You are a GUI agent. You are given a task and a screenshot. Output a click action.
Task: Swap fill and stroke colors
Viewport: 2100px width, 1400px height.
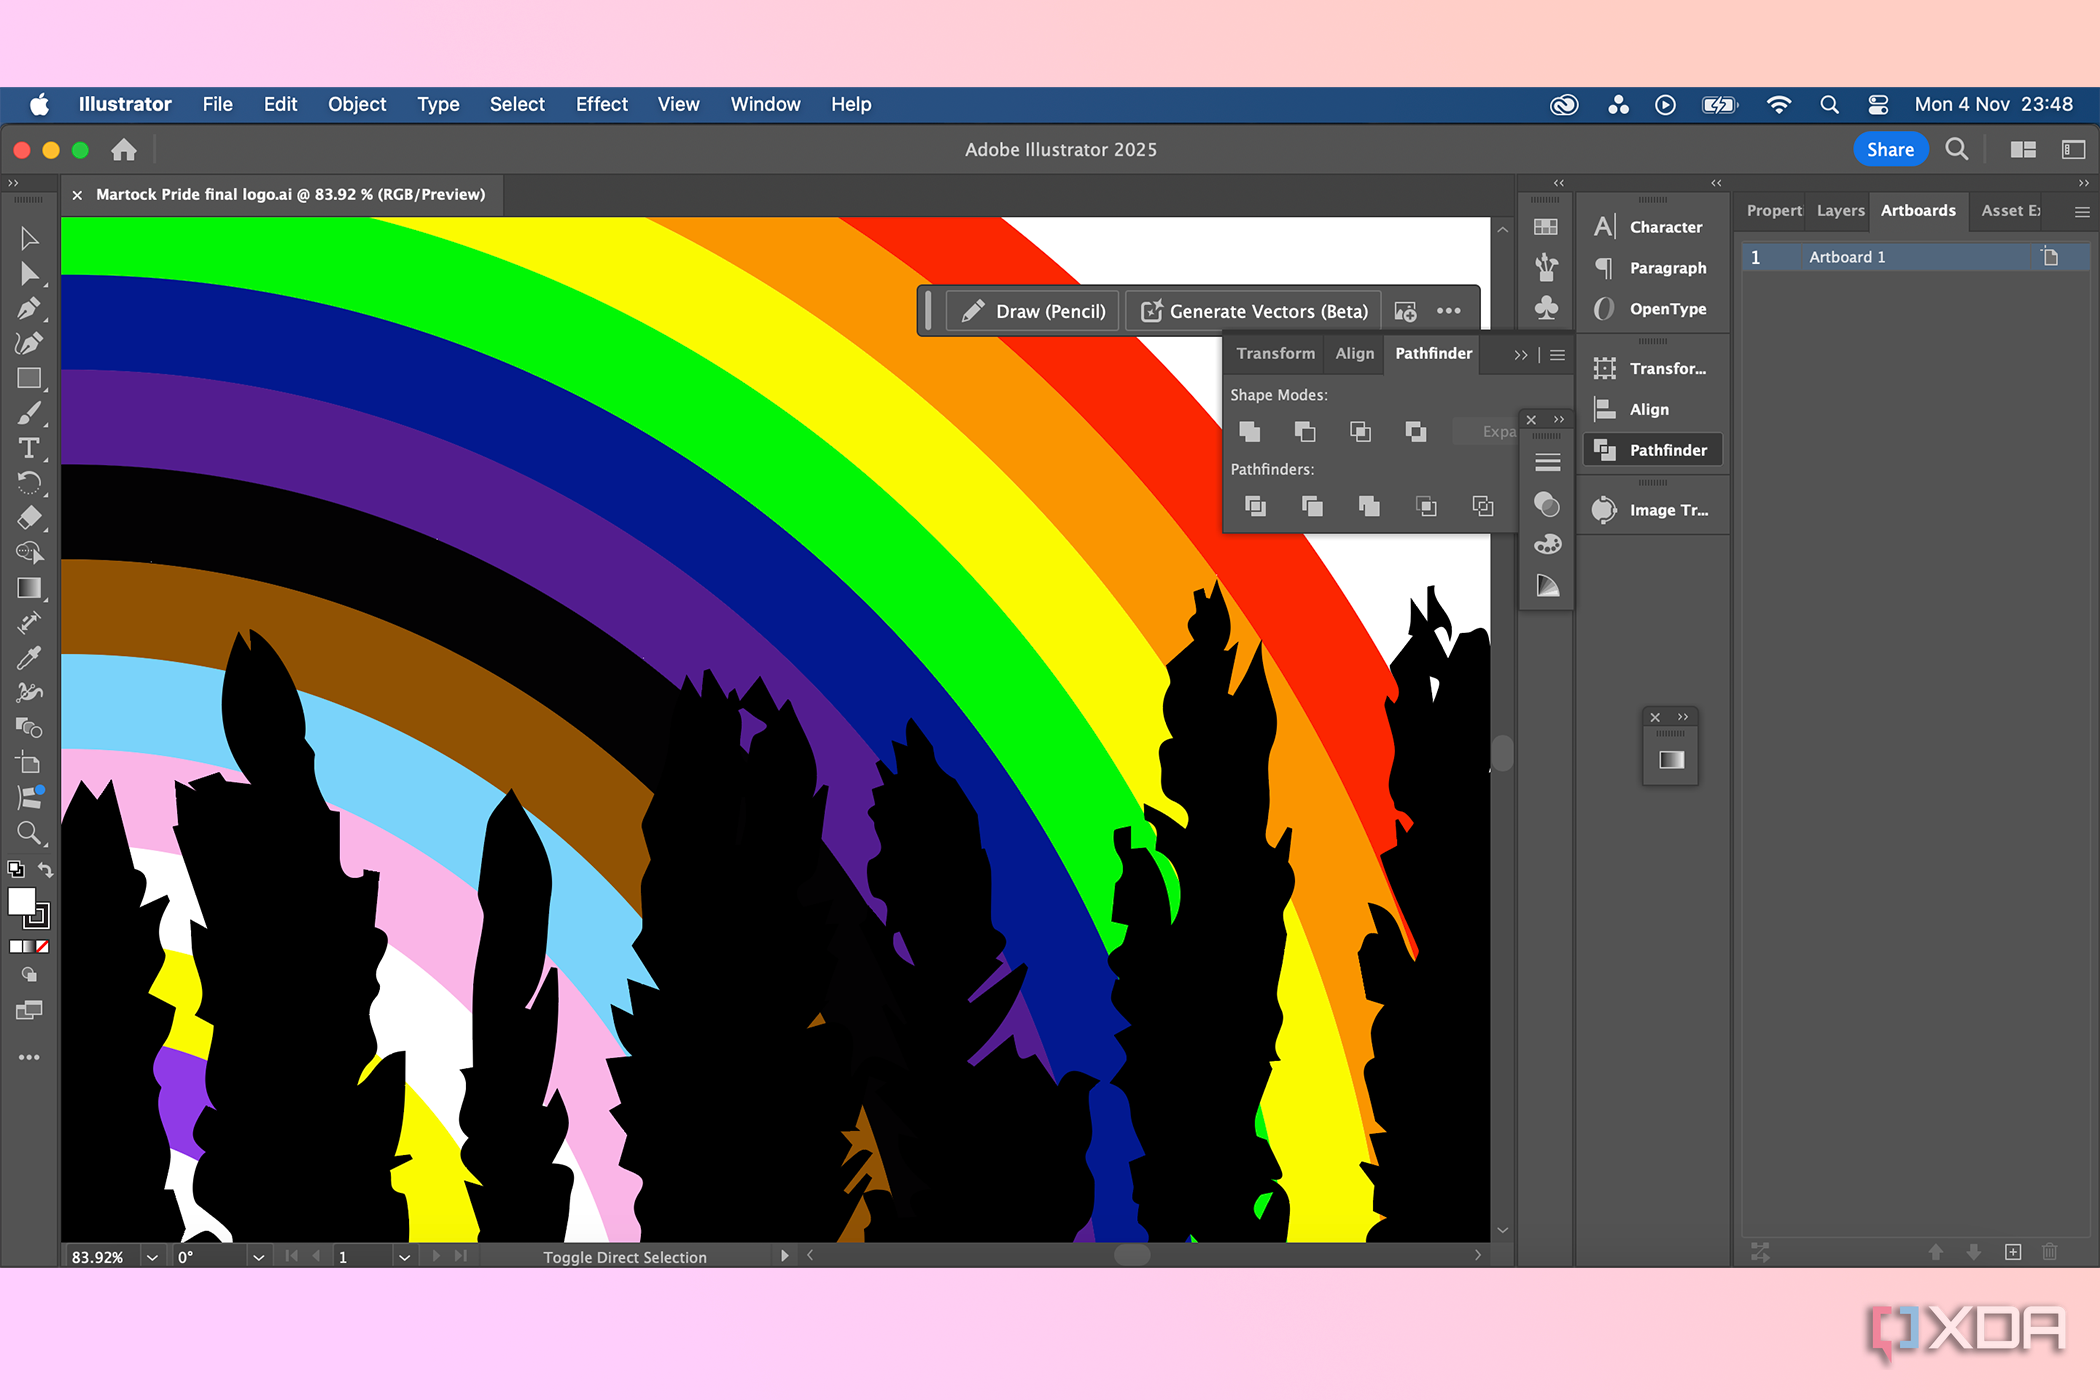[x=45, y=870]
